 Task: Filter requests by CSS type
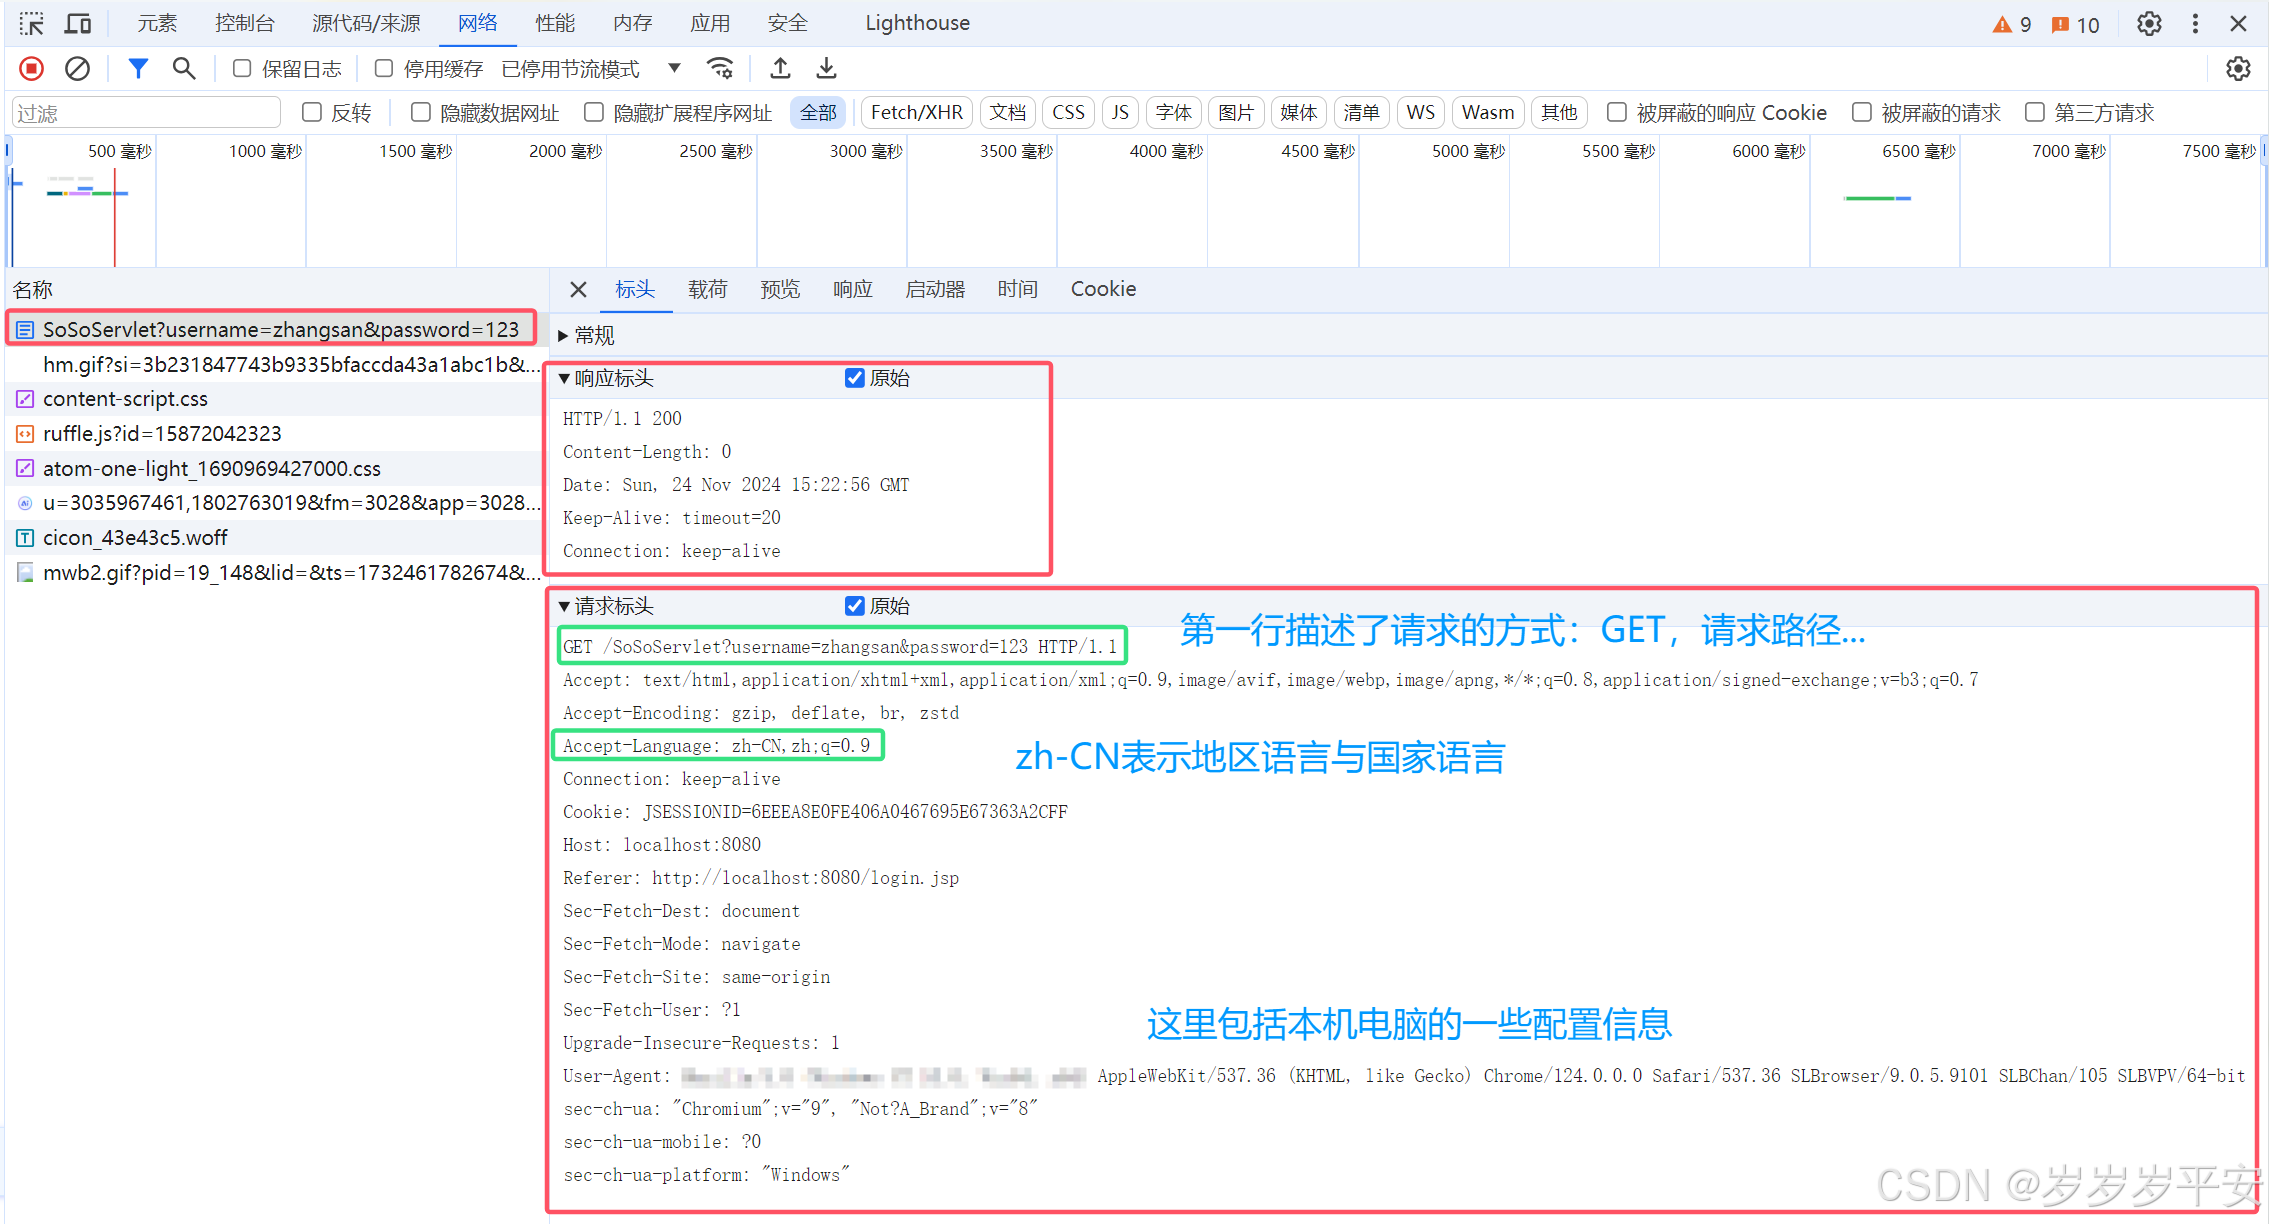coord(1068,112)
